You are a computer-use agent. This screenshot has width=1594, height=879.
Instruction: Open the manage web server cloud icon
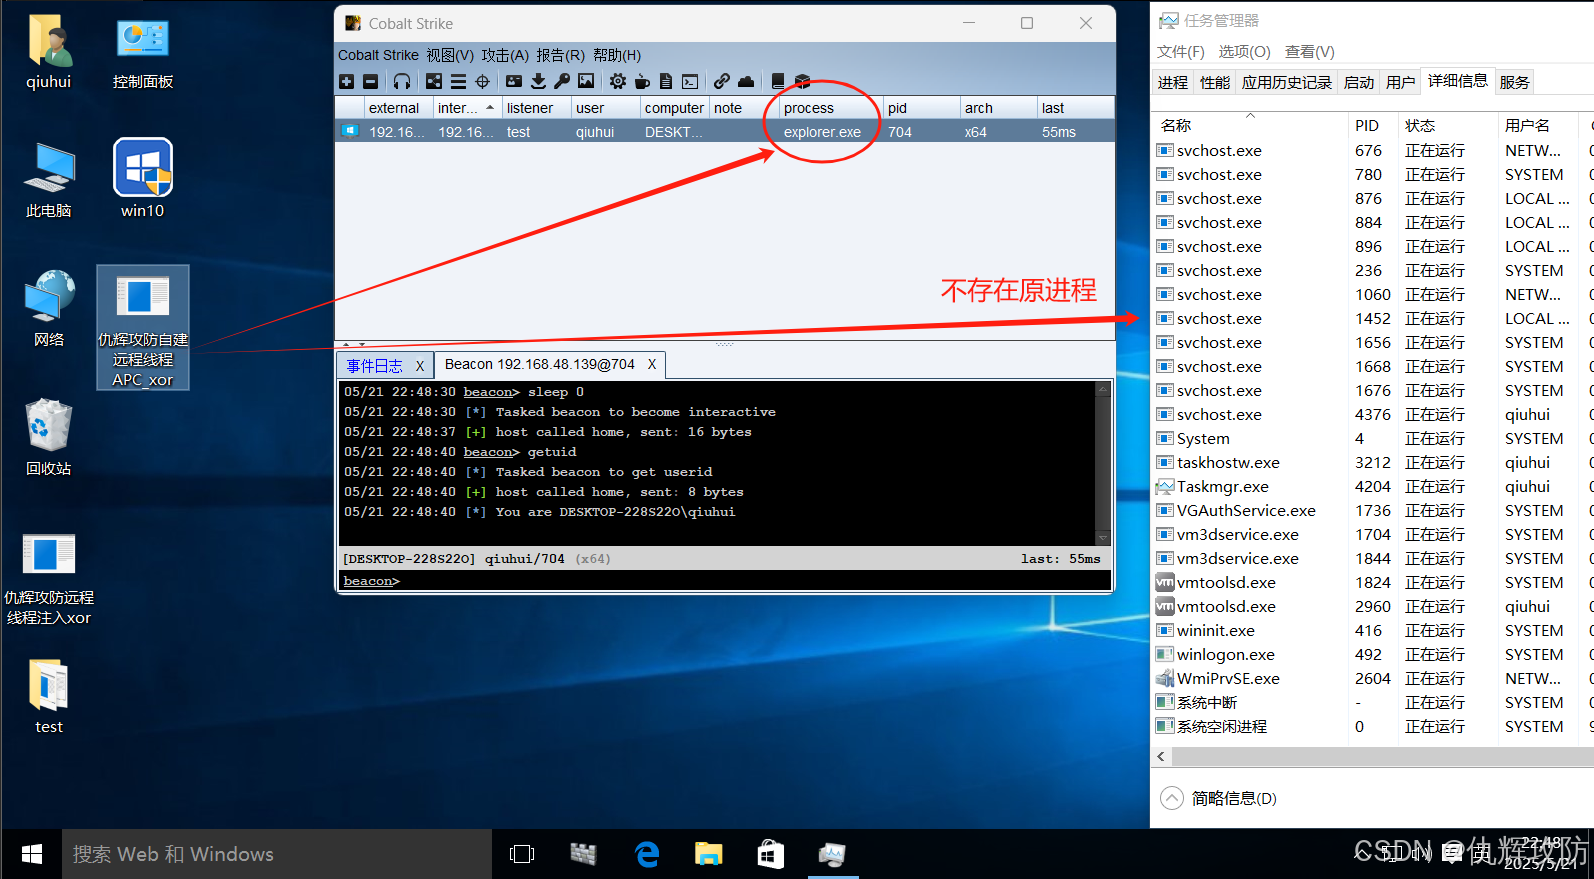pos(746,82)
